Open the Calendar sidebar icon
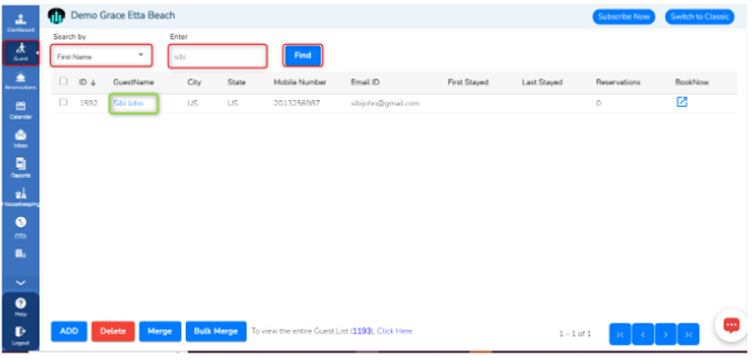 (20, 110)
